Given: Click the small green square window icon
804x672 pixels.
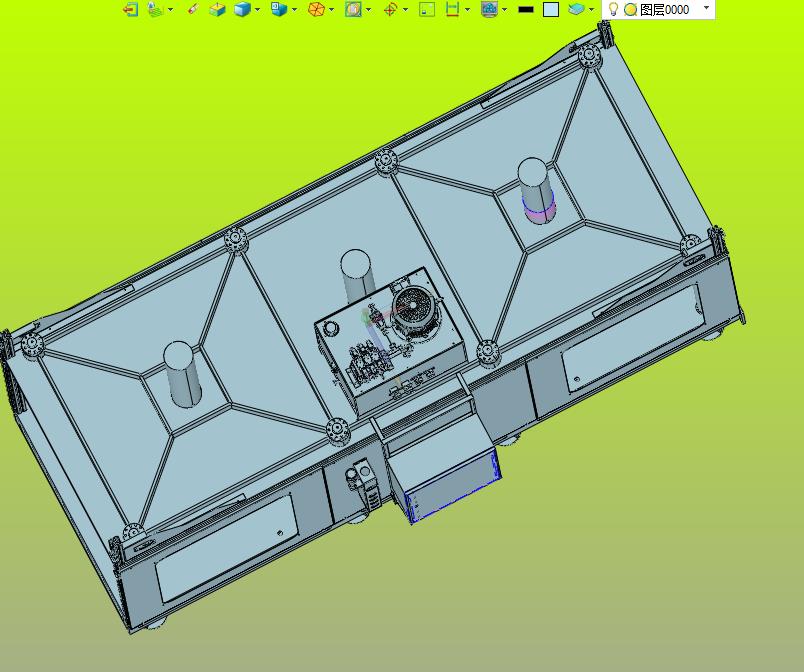Looking at the screenshot, I should tap(427, 9).
